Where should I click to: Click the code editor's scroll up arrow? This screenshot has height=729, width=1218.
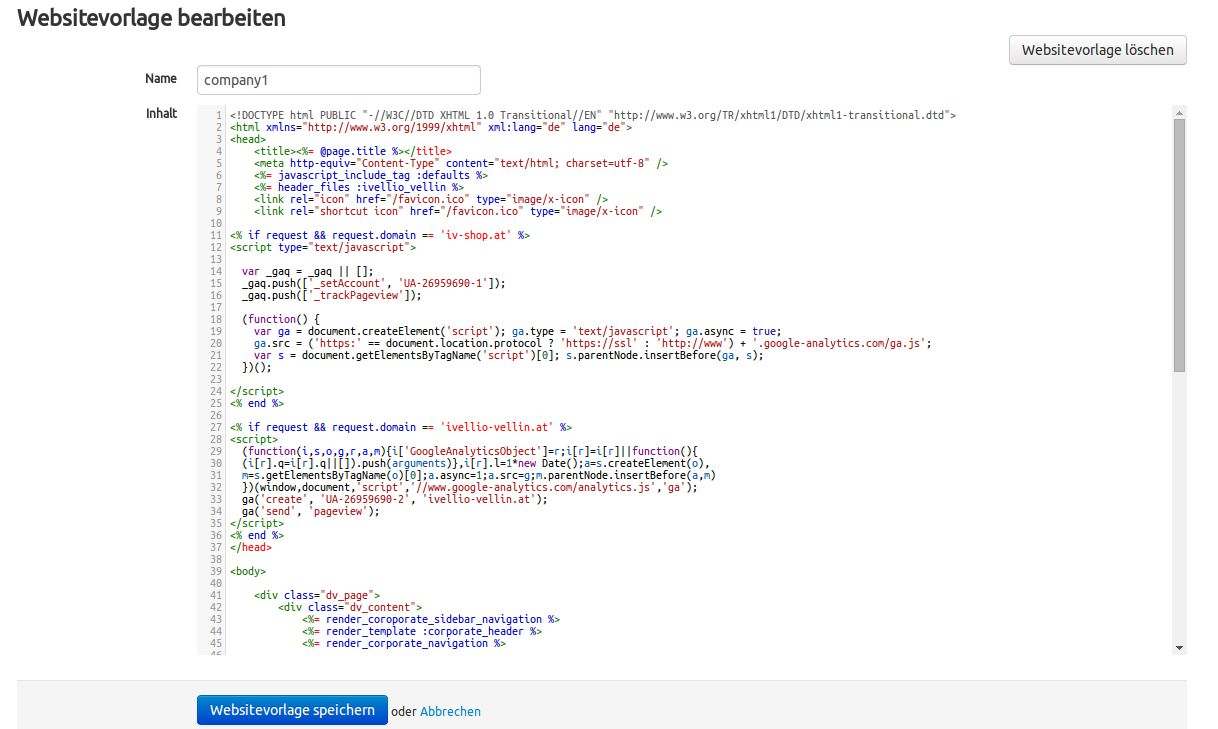click(x=1179, y=111)
